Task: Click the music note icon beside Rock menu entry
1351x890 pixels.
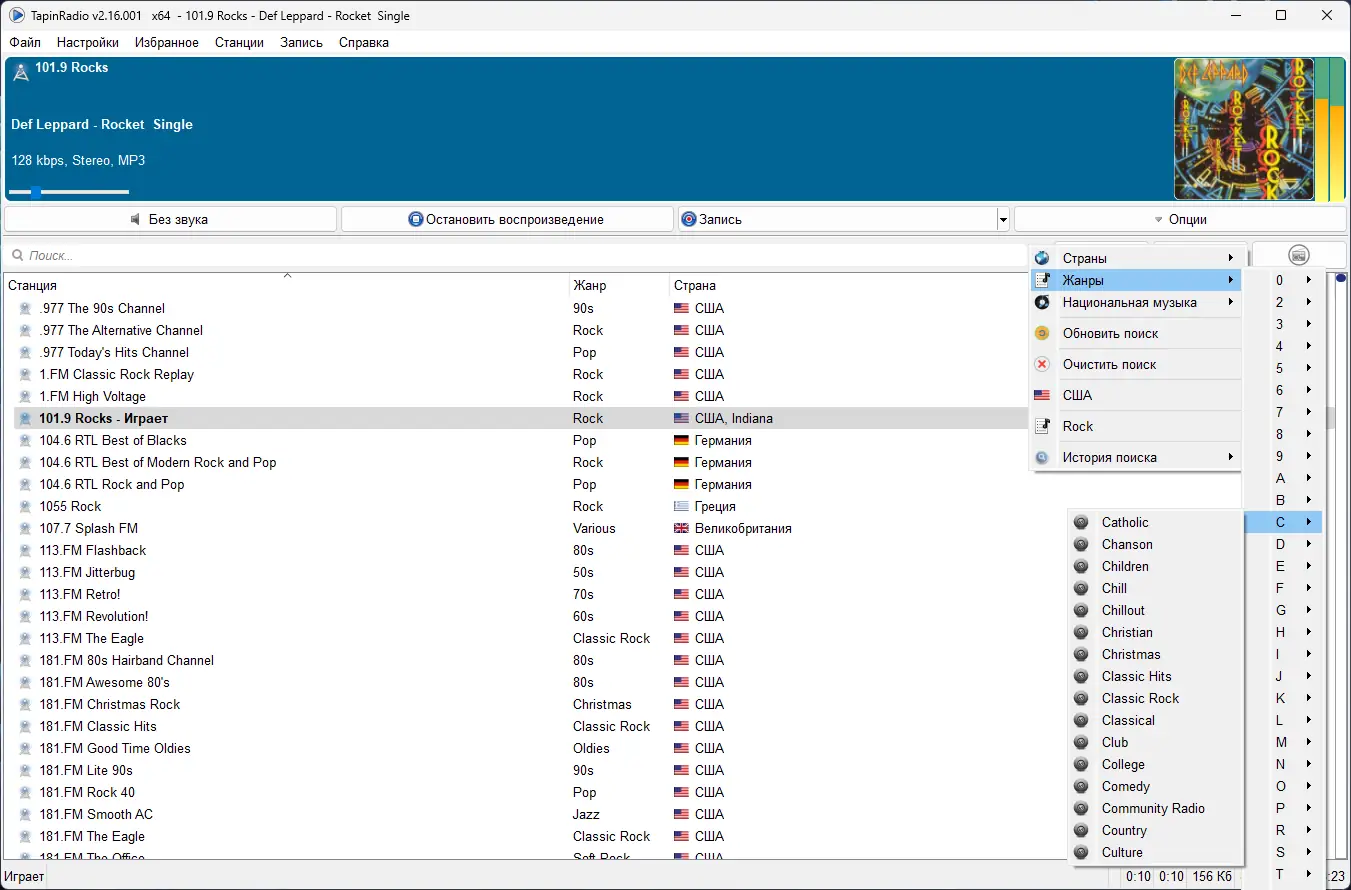Action: pos(1042,426)
